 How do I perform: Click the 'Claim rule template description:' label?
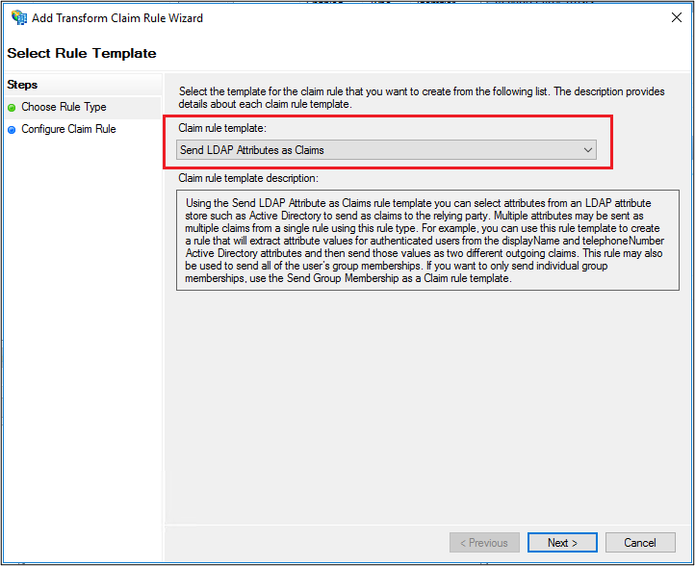247,178
